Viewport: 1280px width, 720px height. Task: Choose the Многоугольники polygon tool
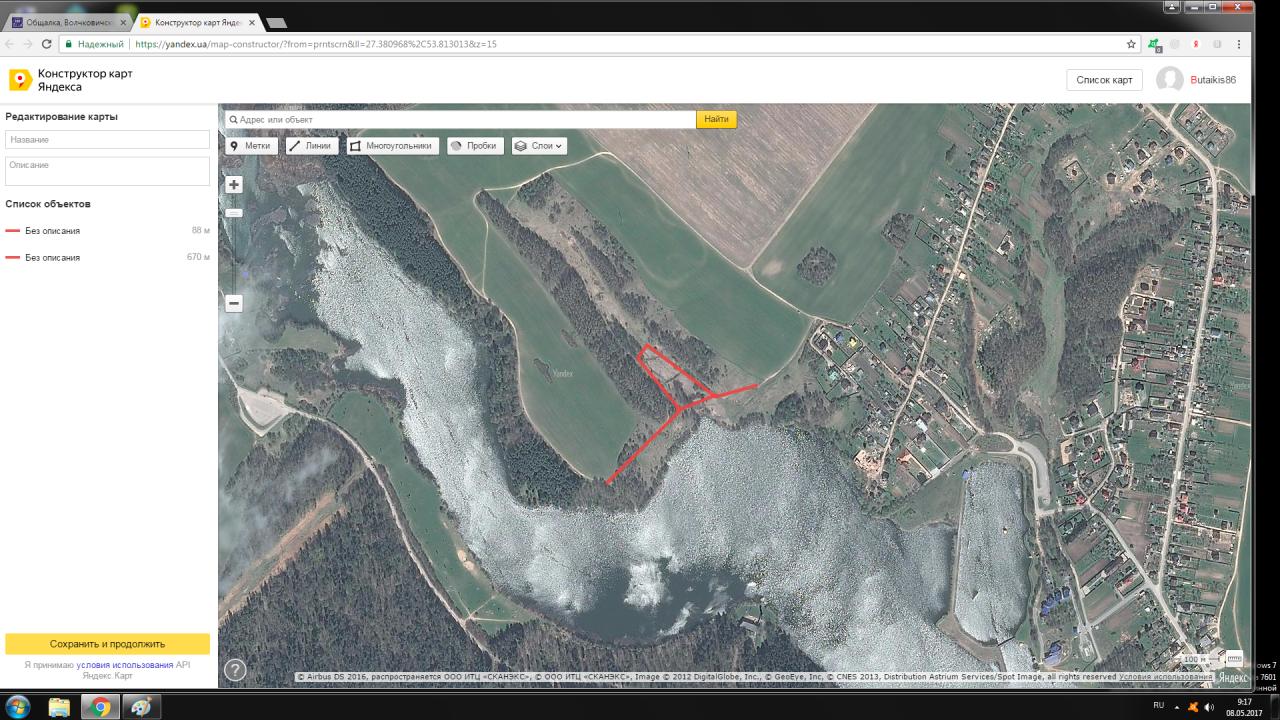click(x=391, y=145)
